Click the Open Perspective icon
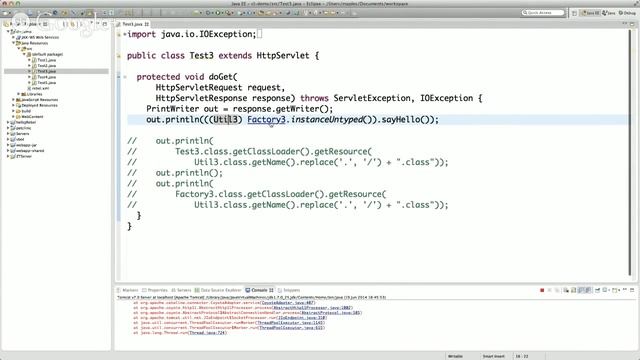The width and height of the screenshot is (640, 360). pos(574,13)
